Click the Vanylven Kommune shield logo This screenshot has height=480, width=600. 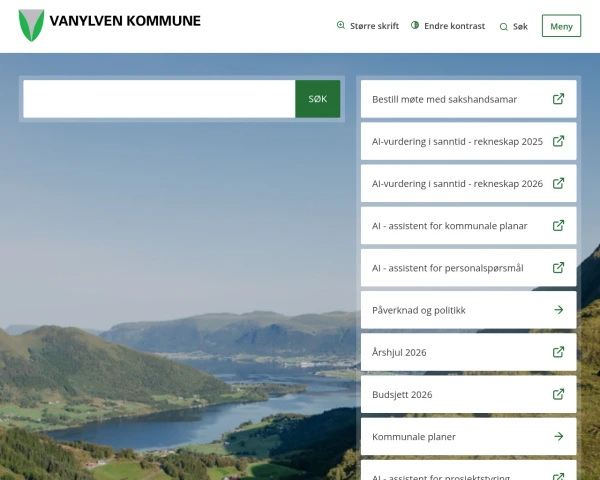[x=31, y=25]
